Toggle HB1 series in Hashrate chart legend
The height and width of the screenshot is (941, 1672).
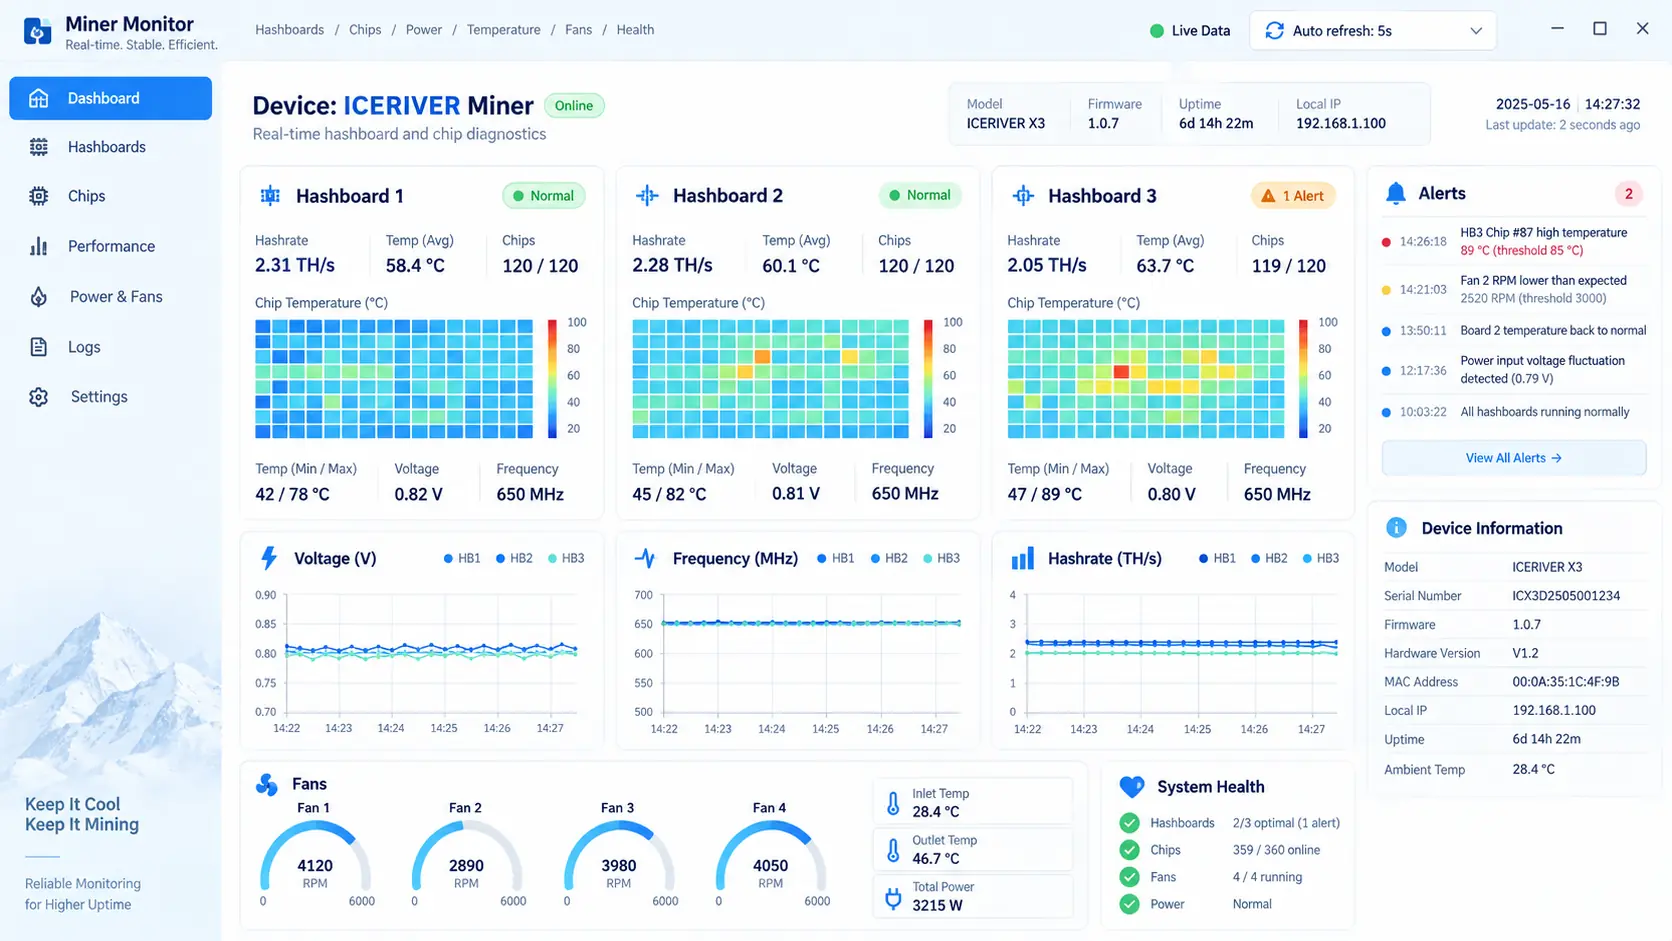click(x=1217, y=558)
